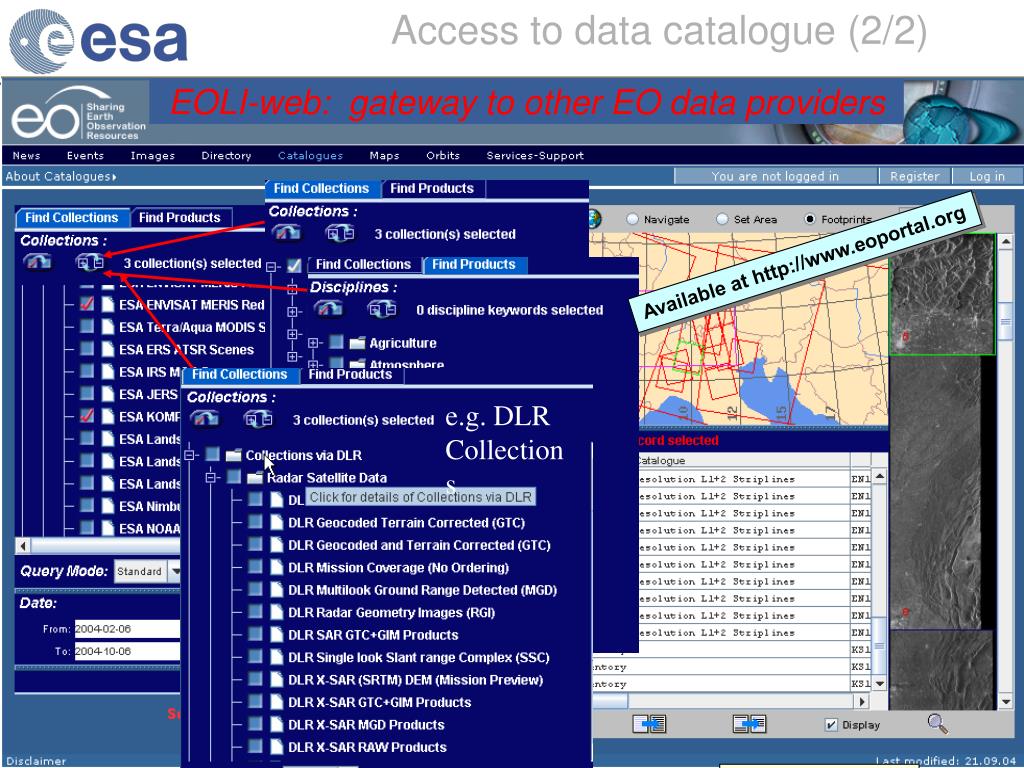
Task: Click the second Collections icon in leftmost panel
Action: pos(90,263)
